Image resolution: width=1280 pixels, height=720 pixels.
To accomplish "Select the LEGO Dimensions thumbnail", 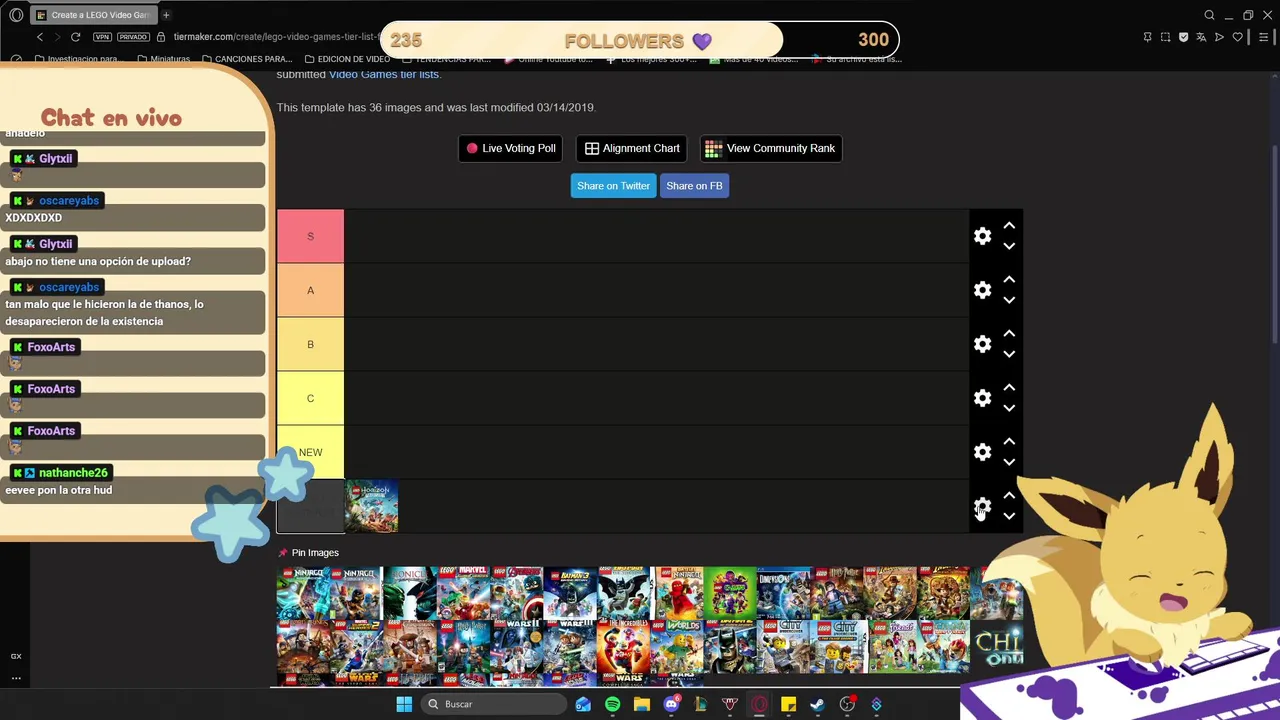I will [783, 593].
